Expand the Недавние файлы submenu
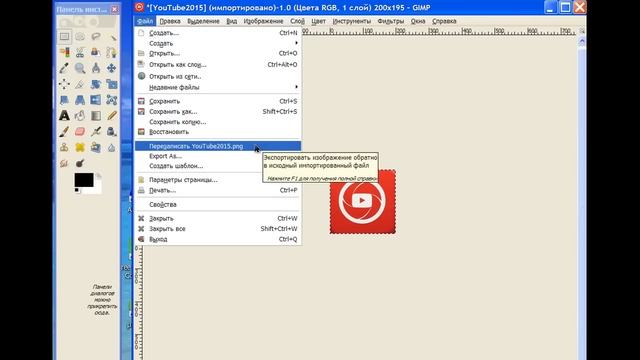 click(218, 87)
